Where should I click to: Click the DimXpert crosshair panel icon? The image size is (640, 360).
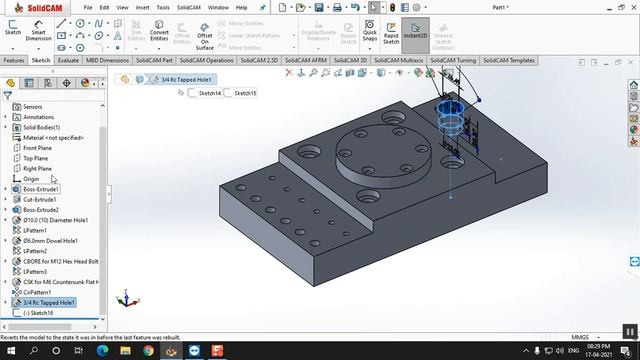pyautogui.click(x=66, y=83)
